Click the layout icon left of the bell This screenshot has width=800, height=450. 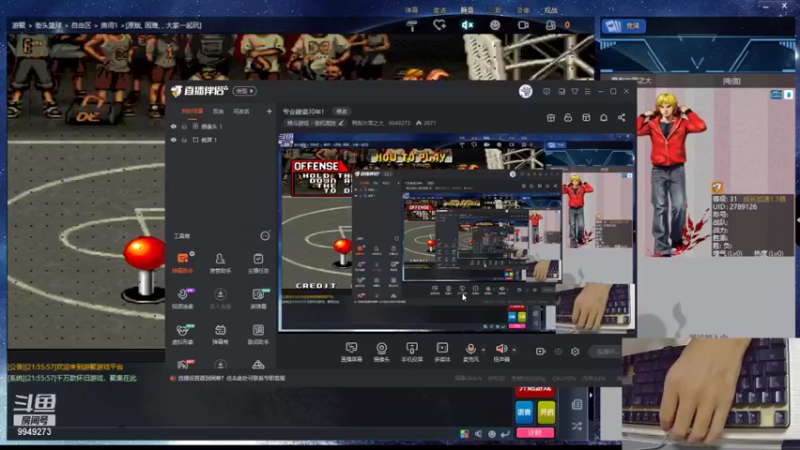coord(586,118)
